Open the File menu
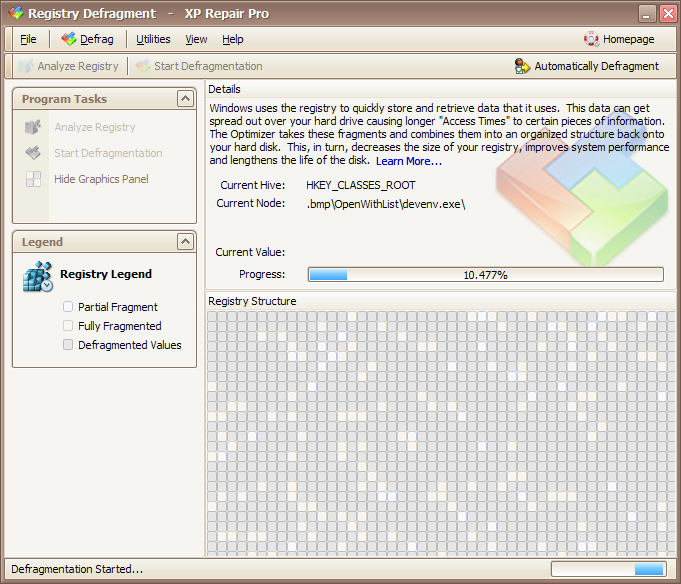The image size is (681, 584). 28,39
